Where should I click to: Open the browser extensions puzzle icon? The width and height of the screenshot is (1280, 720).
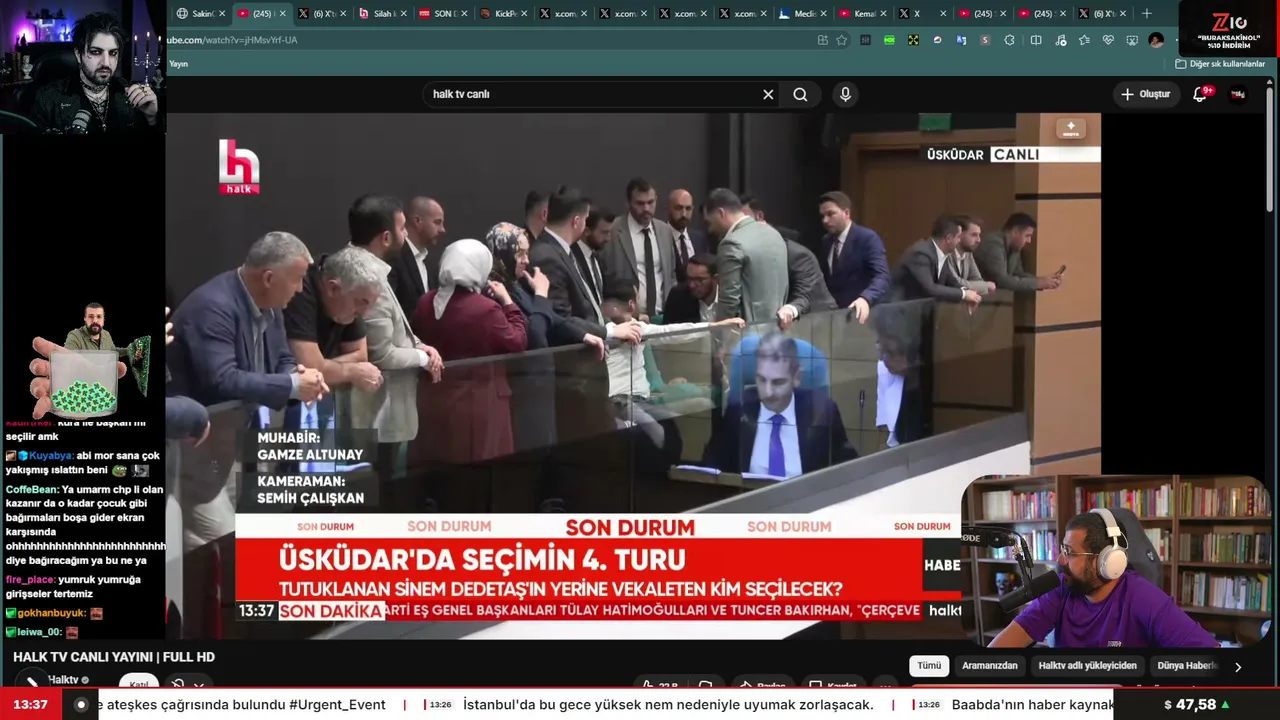coord(1009,40)
